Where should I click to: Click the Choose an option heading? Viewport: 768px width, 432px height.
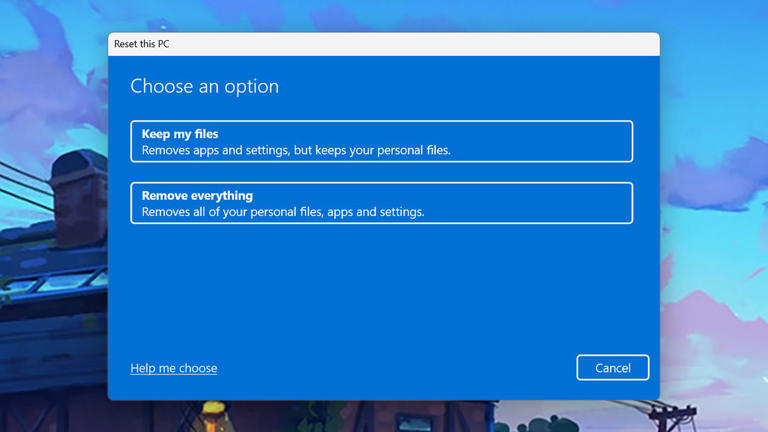(x=204, y=86)
